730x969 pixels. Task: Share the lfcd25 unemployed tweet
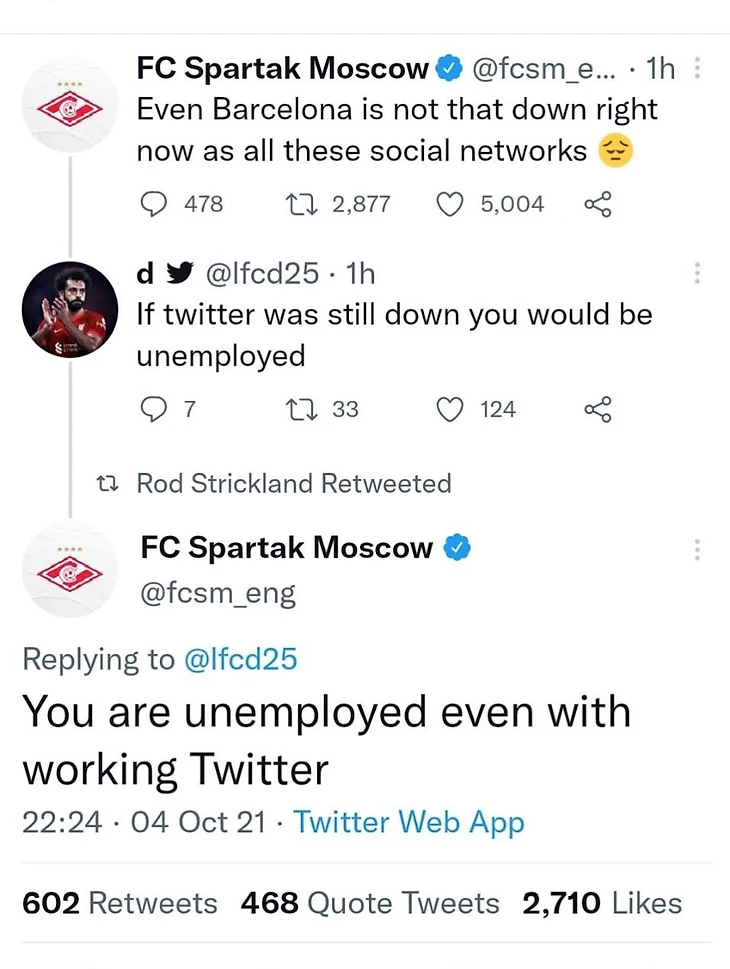(597, 409)
